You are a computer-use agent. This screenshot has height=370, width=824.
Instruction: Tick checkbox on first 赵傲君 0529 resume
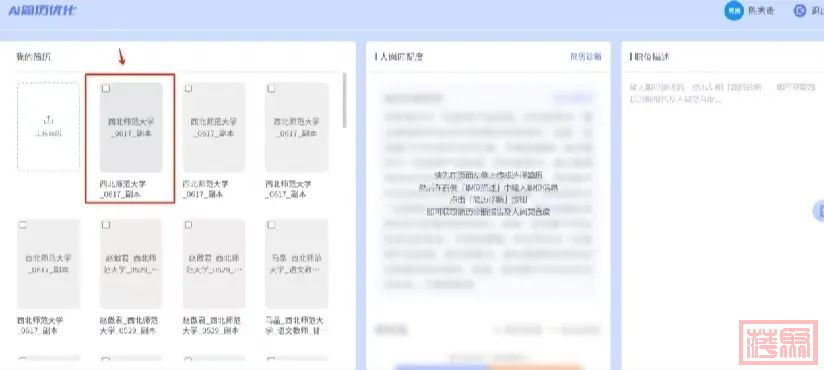pyautogui.click(x=106, y=225)
